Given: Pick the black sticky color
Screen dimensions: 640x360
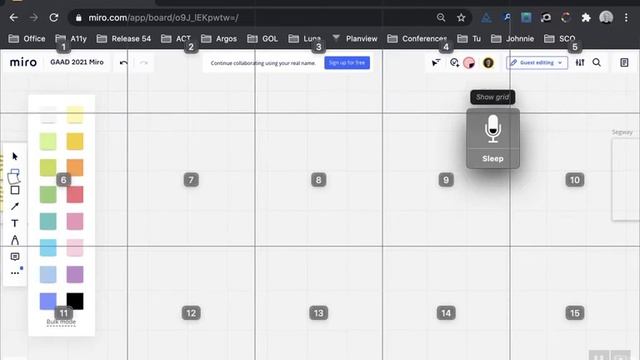Looking at the screenshot, I should coord(75,301).
